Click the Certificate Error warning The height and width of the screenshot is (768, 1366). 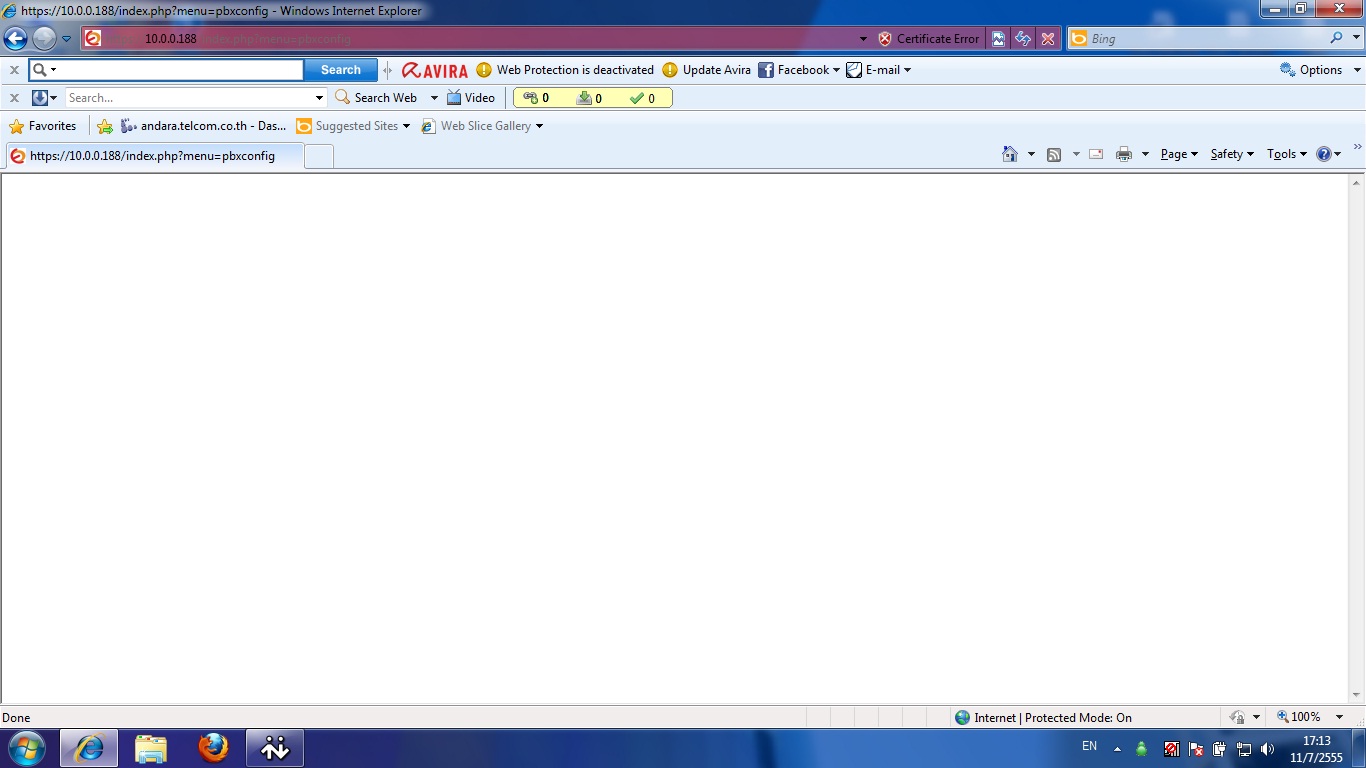point(928,39)
